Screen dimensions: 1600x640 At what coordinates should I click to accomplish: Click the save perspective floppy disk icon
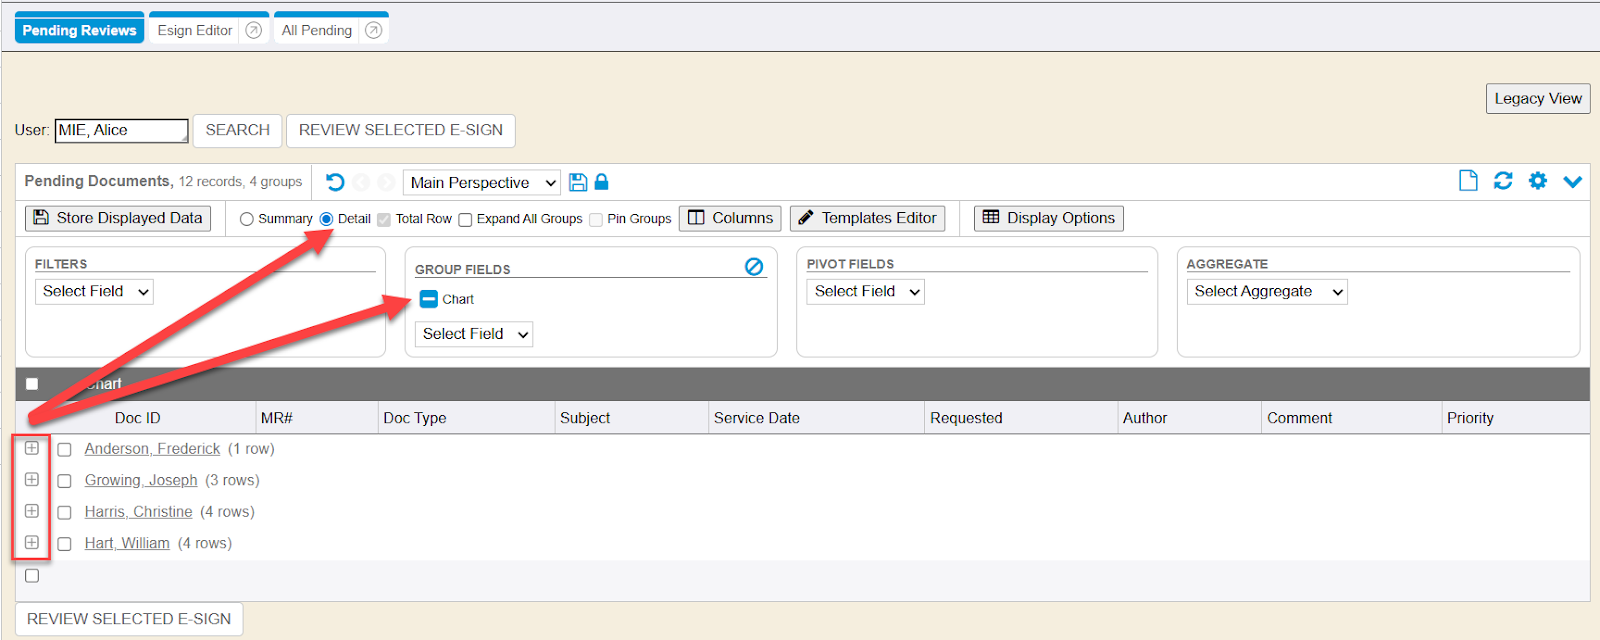pyautogui.click(x=578, y=182)
